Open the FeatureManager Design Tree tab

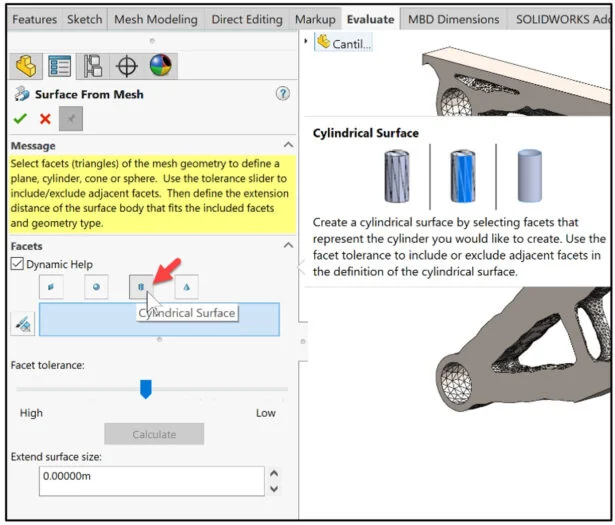pyautogui.click(x=25, y=66)
